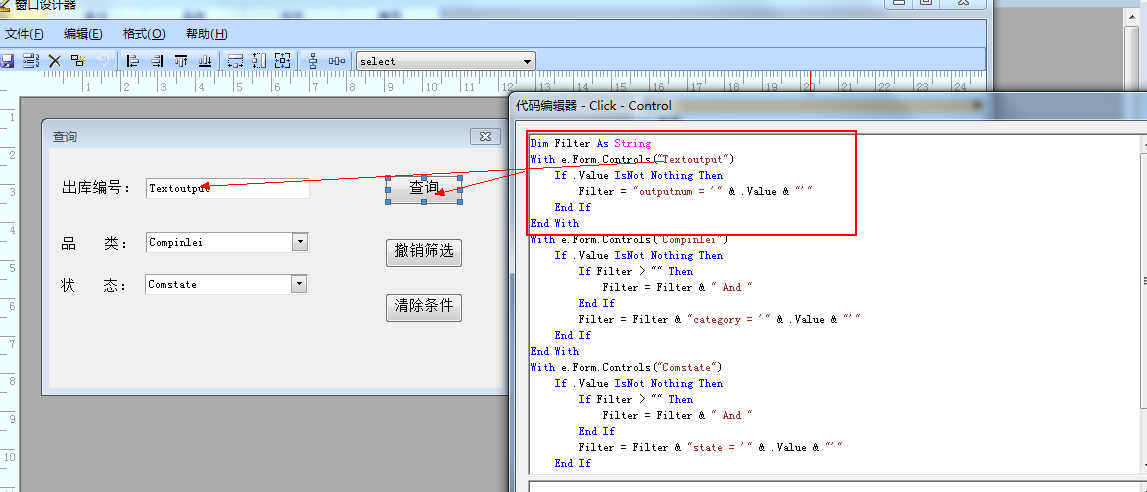This screenshot has height=492, width=1147.
Task: Select the 撤销筛选 button
Action: 424,252
